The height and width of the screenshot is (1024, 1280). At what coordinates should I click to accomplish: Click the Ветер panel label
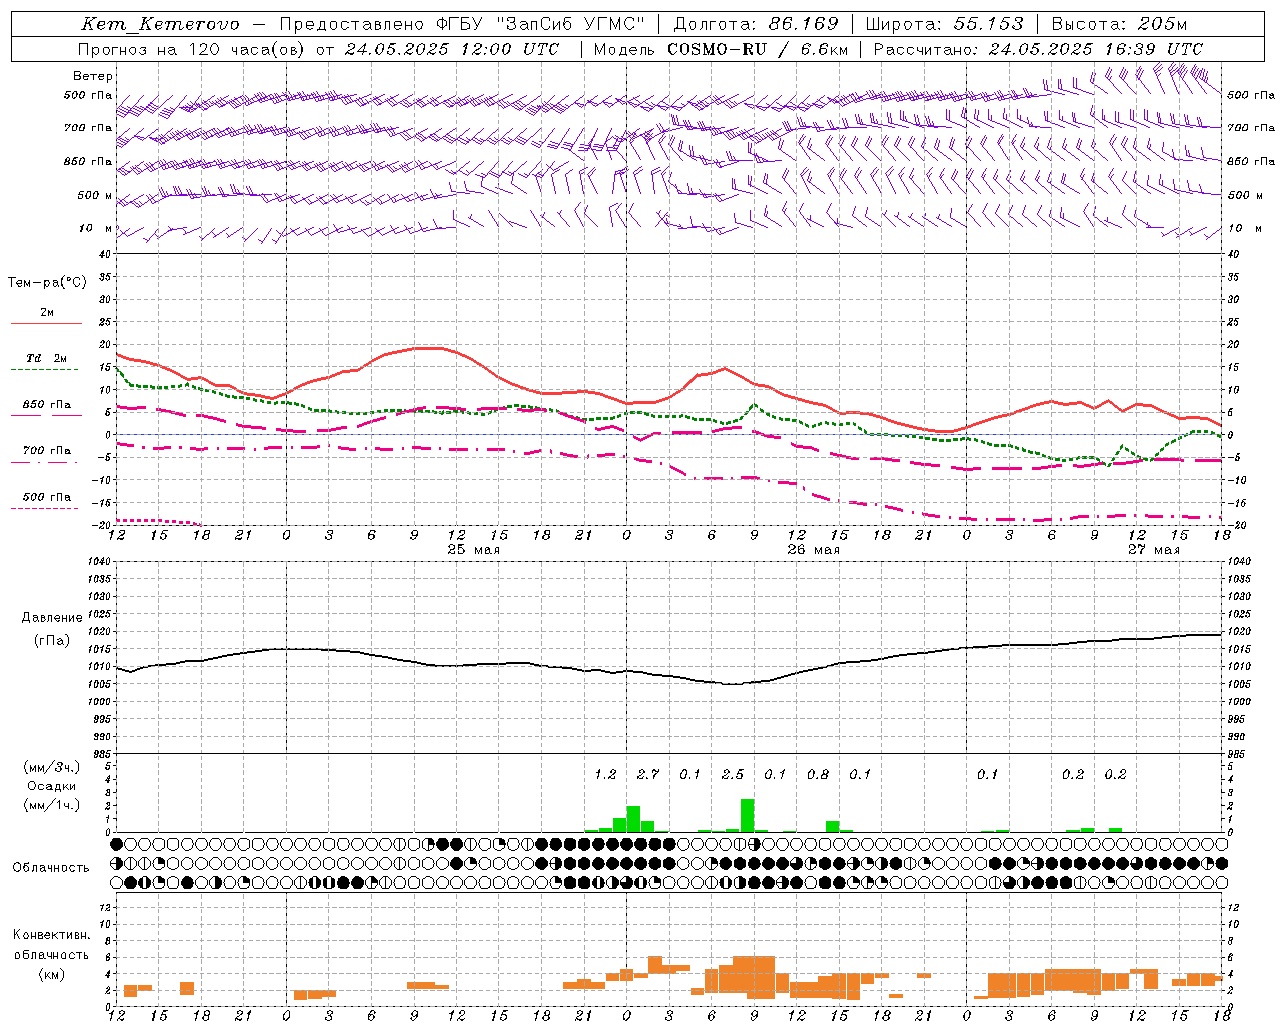(93, 76)
